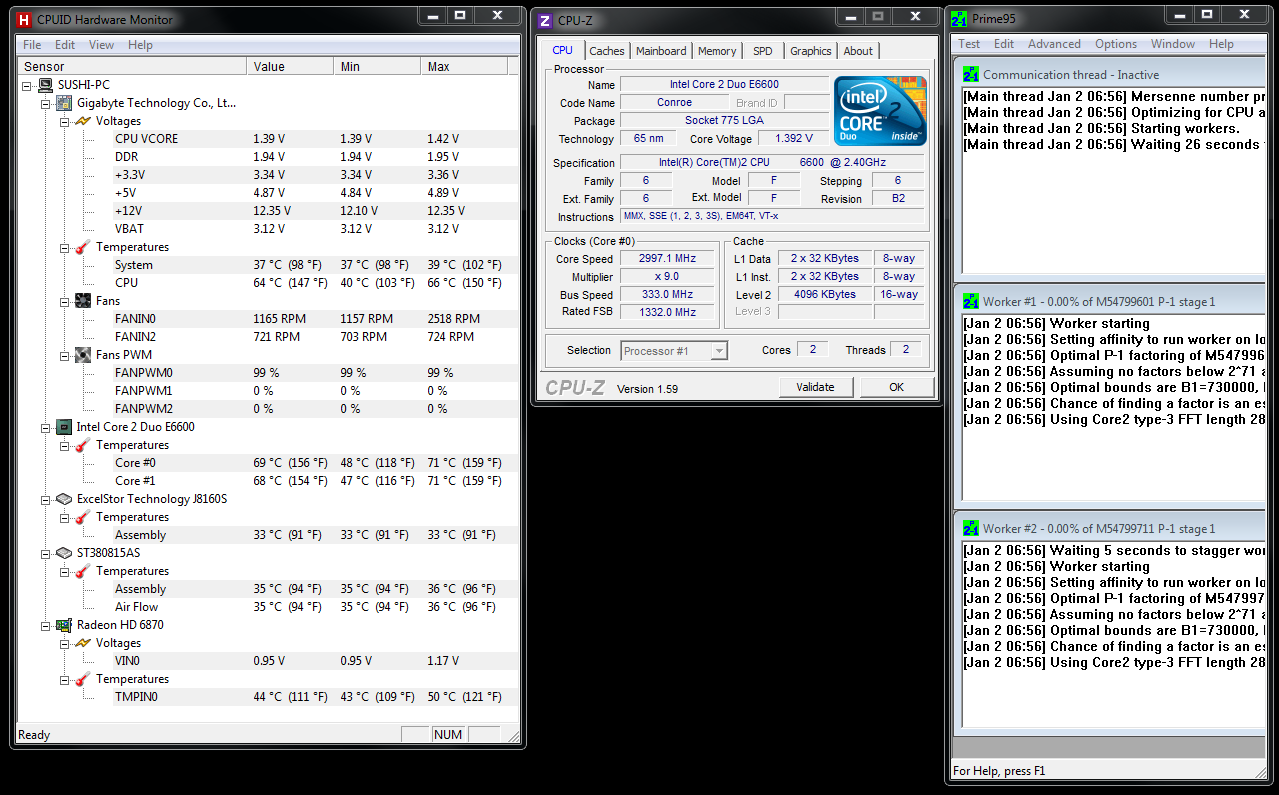Click the Name field showing Intel Core 2 Duo E6600
Viewport: 1279px width, 795px height.
click(x=724, y=85)
